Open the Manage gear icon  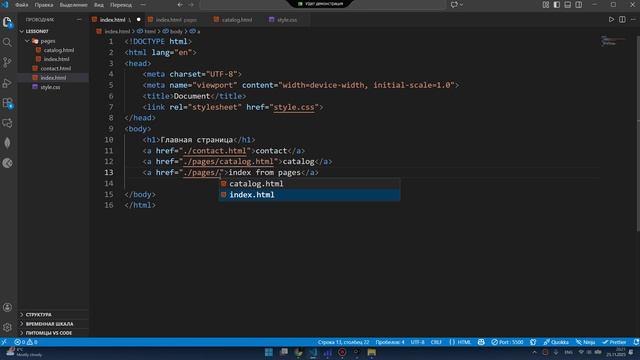point(7,327)
